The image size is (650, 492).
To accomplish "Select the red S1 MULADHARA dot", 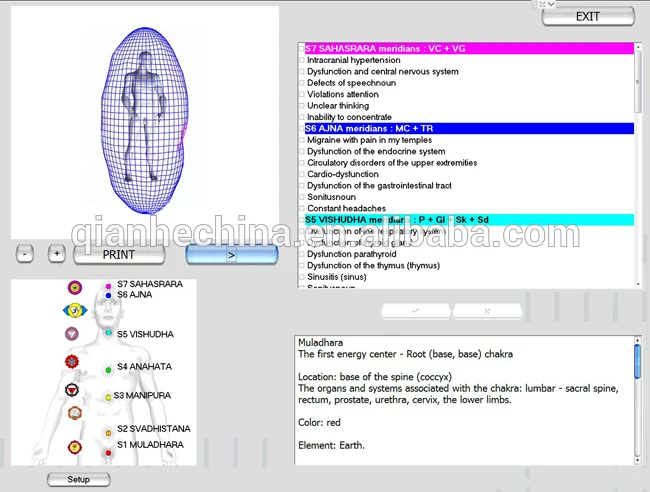I will coord(108,453).
